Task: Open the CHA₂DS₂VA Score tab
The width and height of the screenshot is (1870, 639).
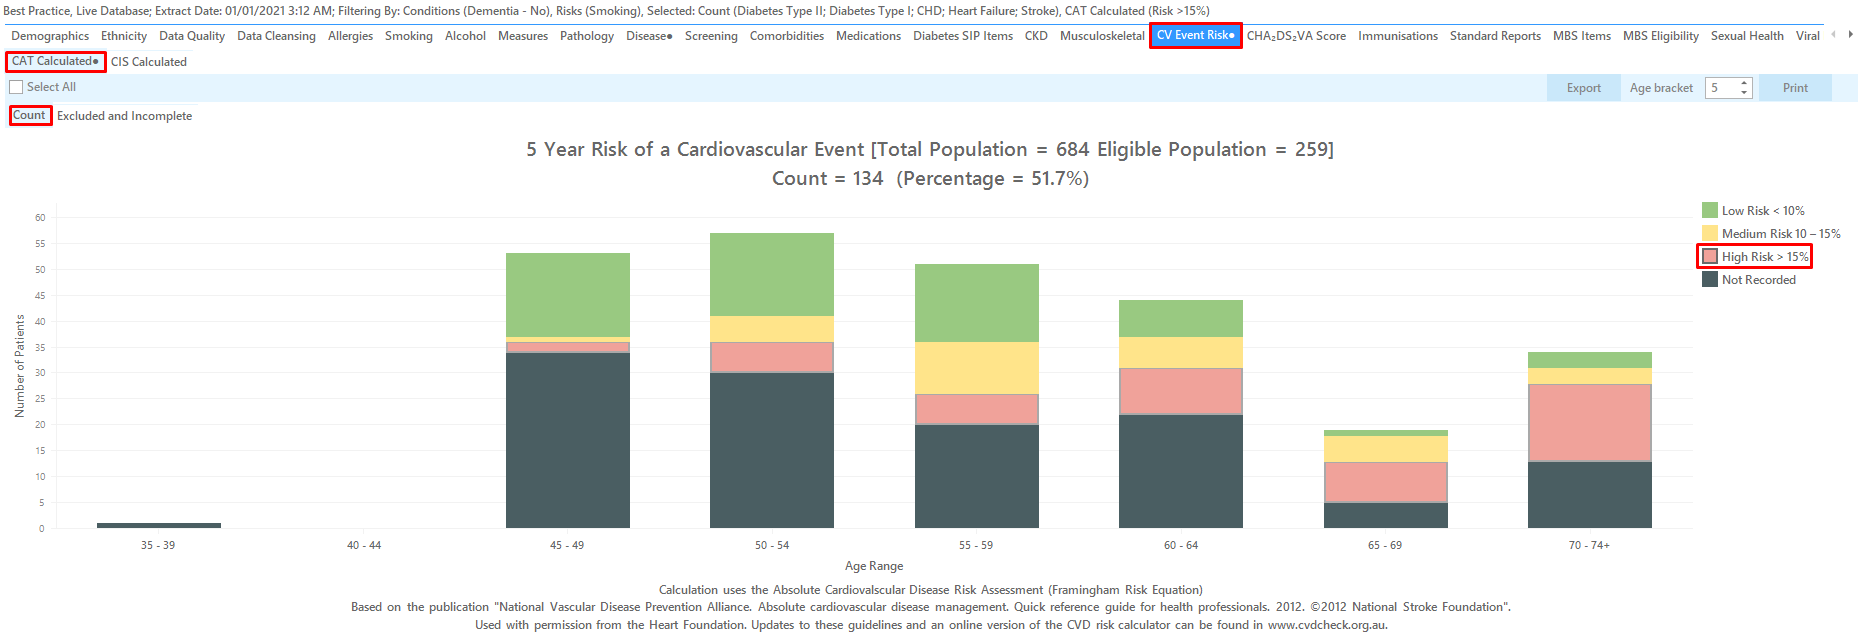Action: click(x=1296, y=36)
